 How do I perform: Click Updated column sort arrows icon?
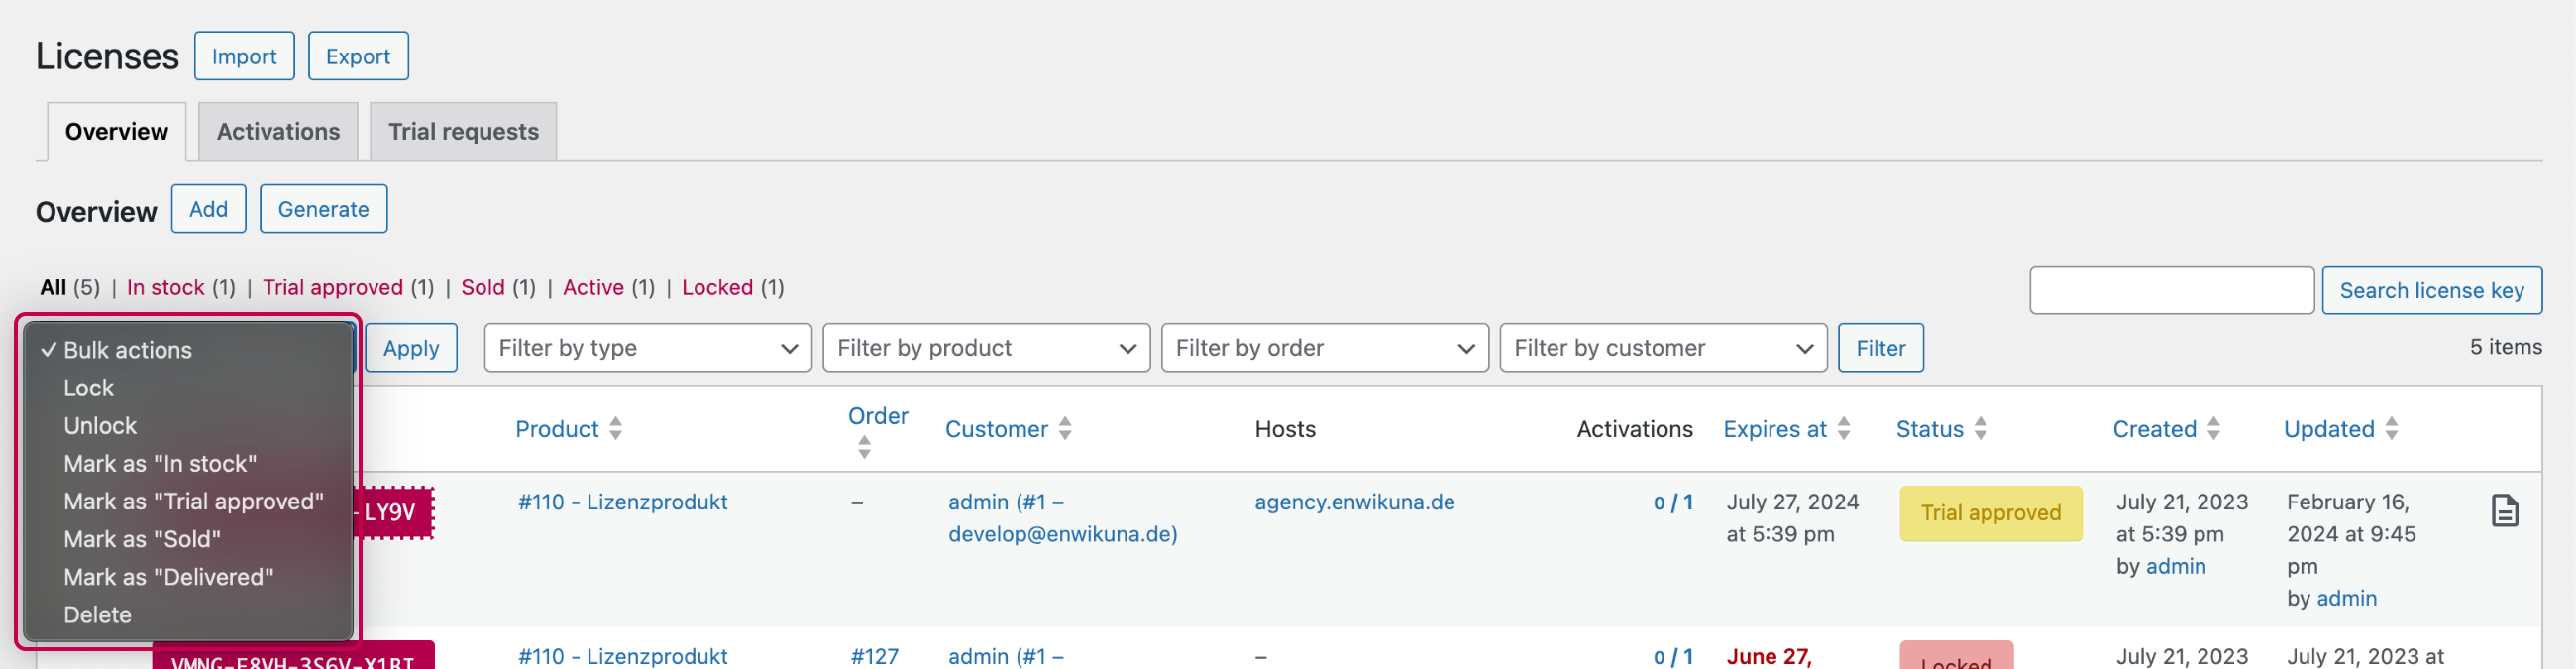tap(2391, 429)
